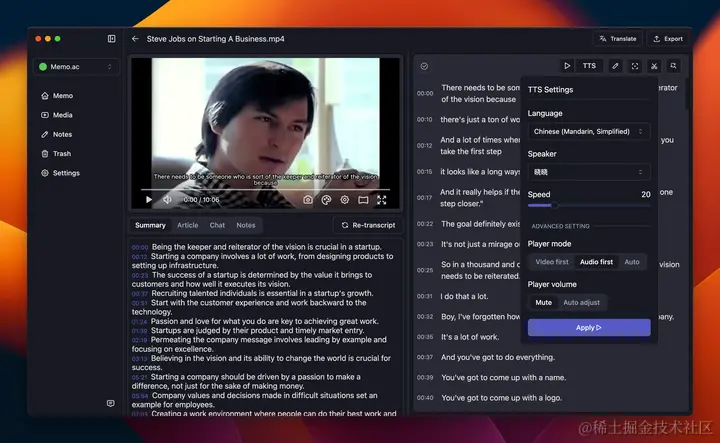The width and height of the screenshot is (720, 443).
Task: Select Video first player mode
Action: 552,262
